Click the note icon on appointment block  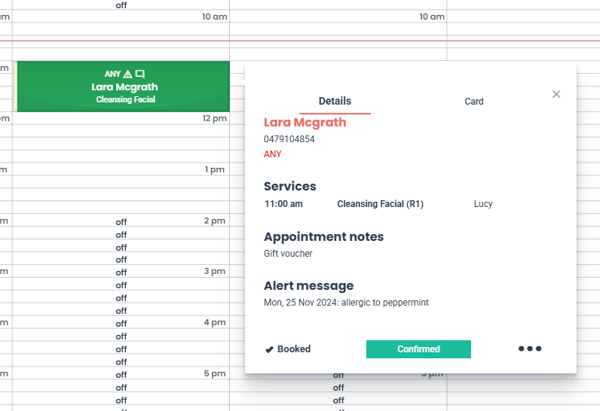pos(141,74)
